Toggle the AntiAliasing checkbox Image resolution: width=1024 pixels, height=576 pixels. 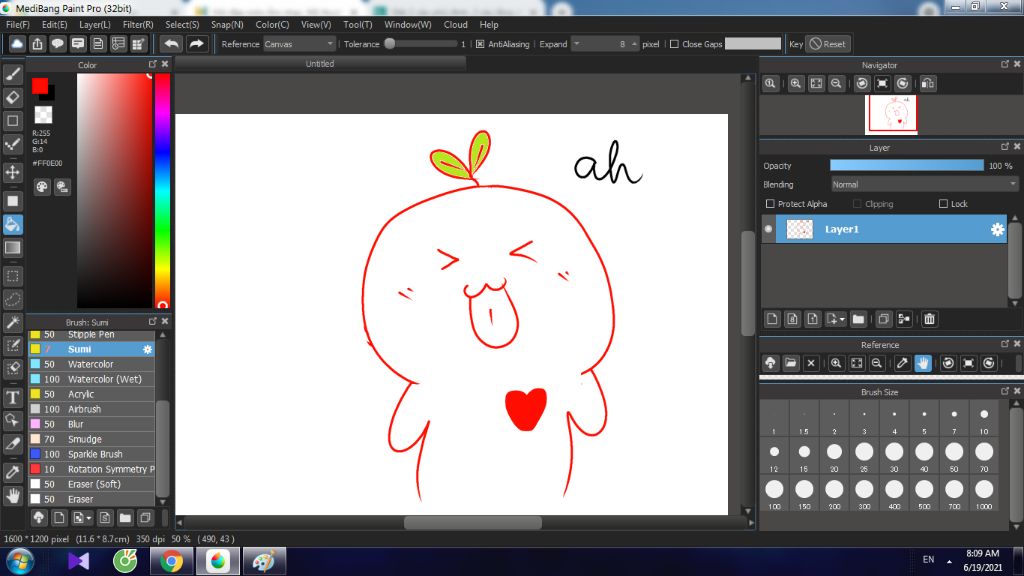480,44
